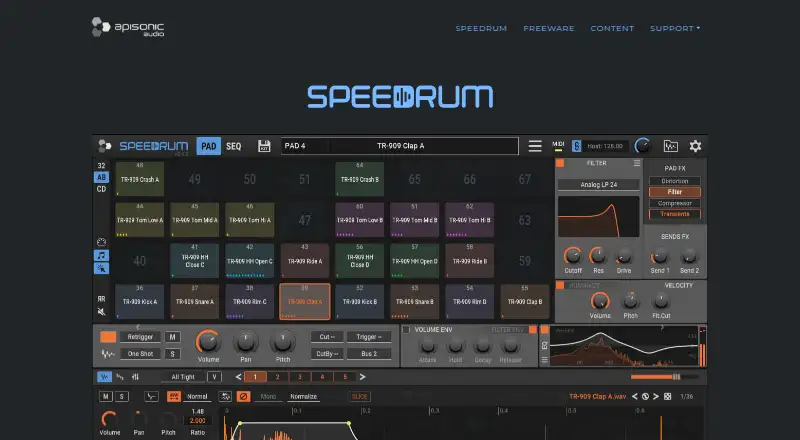The height and width of the screenshot is (440, 800).
Task: Select the TR-909 HH Open C pad
Action: click(x=249, y=261)
